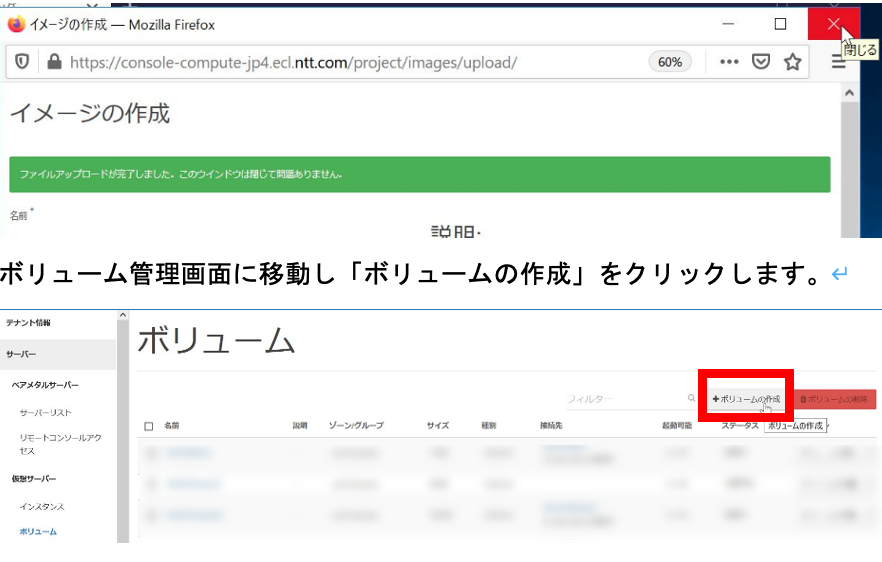
Task: Open the page actions three-dot menu
Action: [x=729, y=62]
